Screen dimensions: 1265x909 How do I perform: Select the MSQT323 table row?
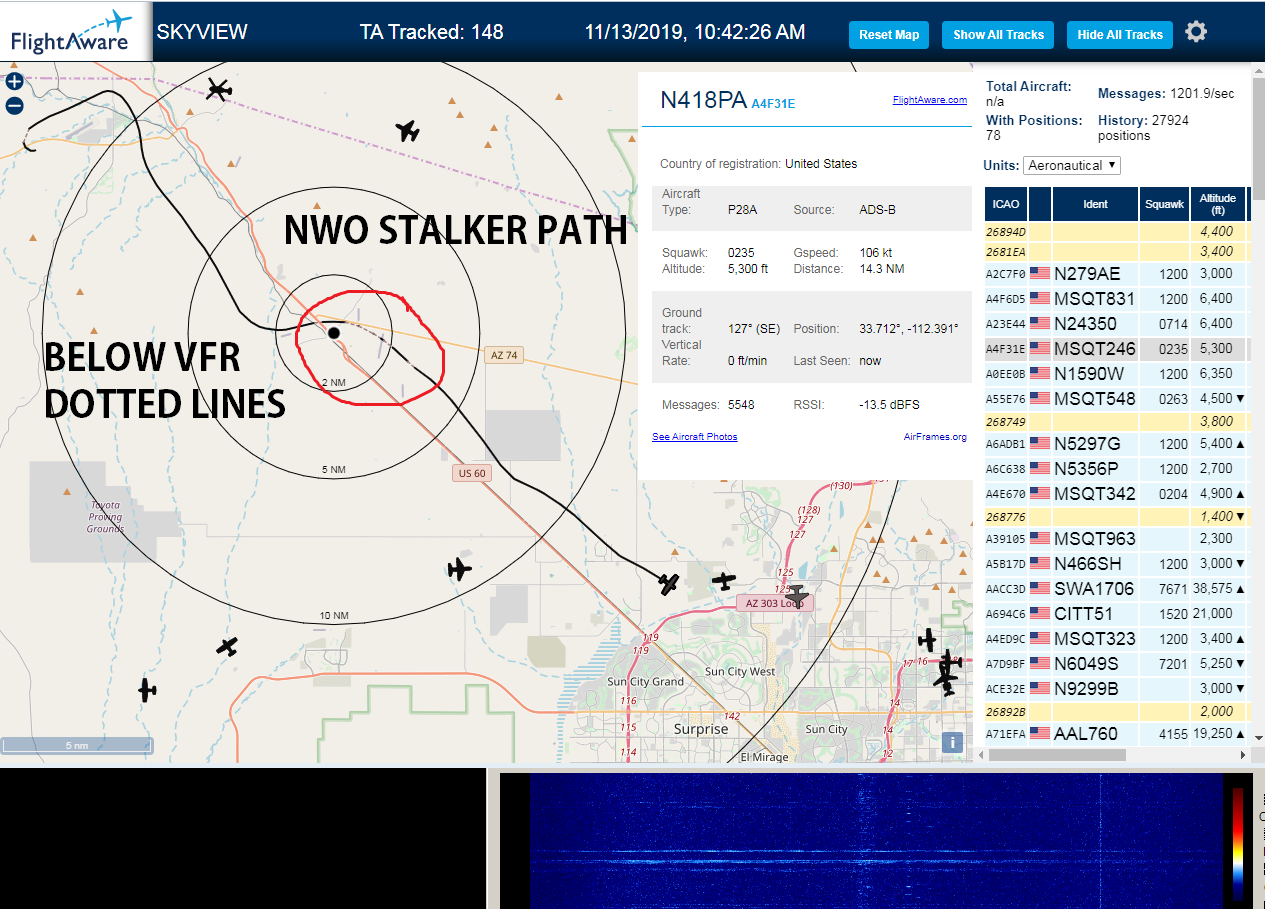[x=1115, y=638]
